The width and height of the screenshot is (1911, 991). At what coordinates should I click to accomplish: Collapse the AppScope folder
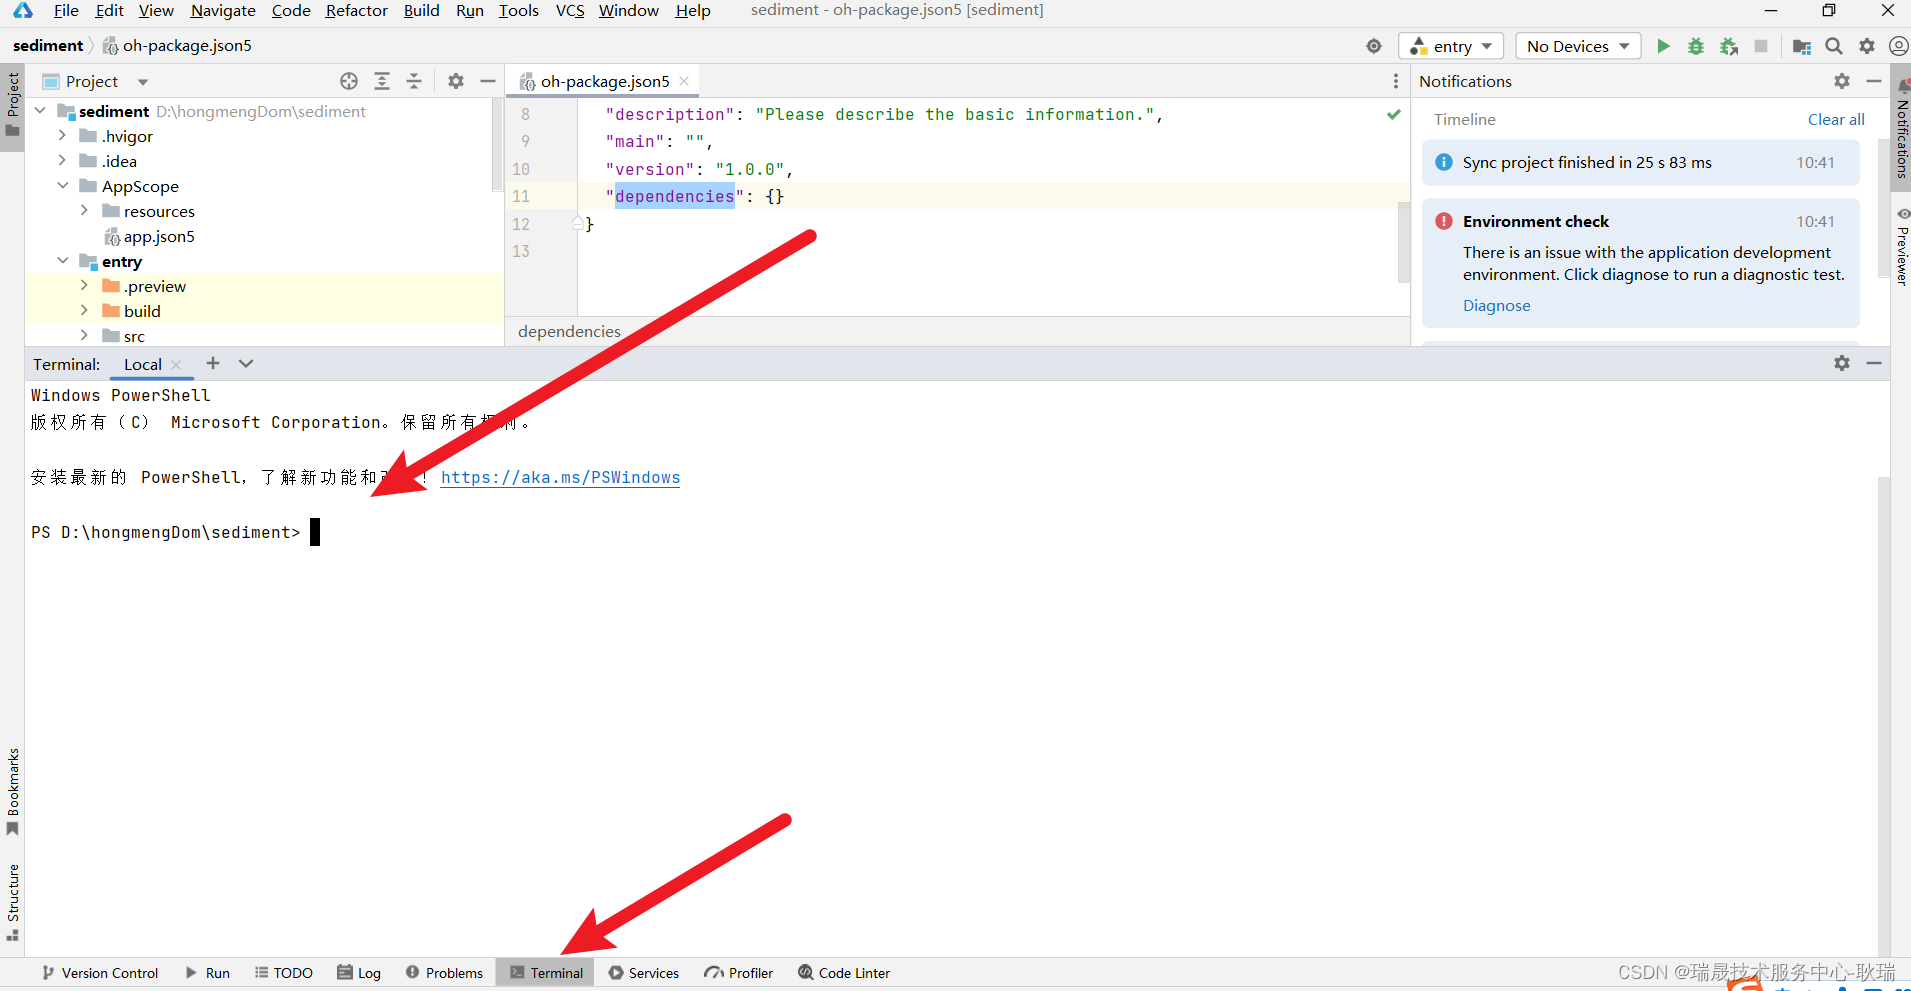(62, 185)
